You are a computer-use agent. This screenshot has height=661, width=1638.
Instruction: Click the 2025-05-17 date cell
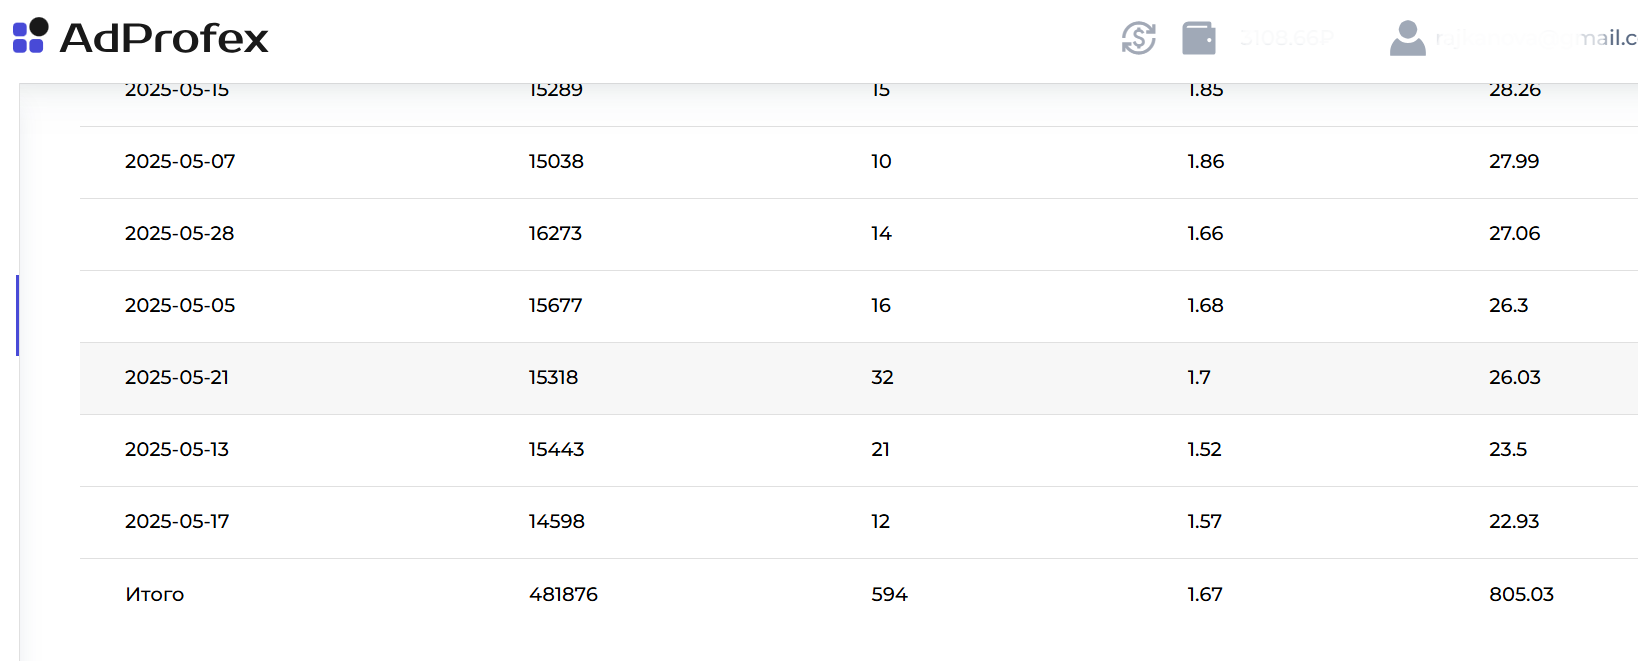pyautogui.click(x=177, y=521)
